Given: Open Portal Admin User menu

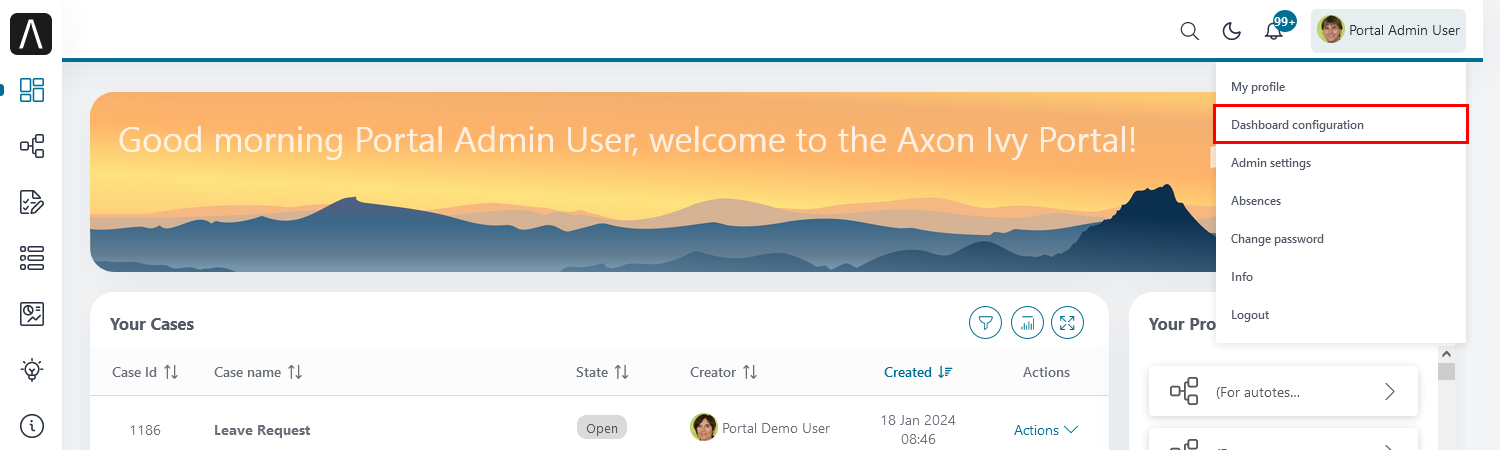Looking at the screenshot, I should click(1388, 31).
